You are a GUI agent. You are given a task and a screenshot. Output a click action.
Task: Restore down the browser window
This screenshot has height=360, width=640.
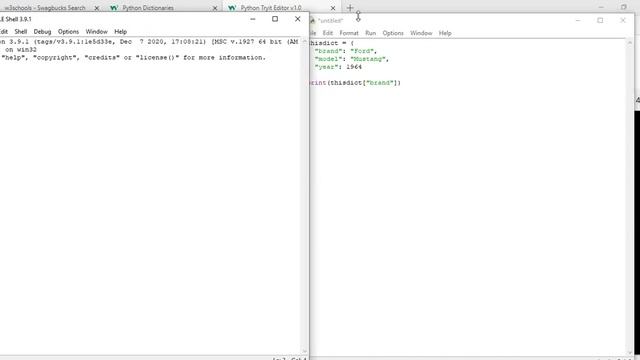point(624,7)
